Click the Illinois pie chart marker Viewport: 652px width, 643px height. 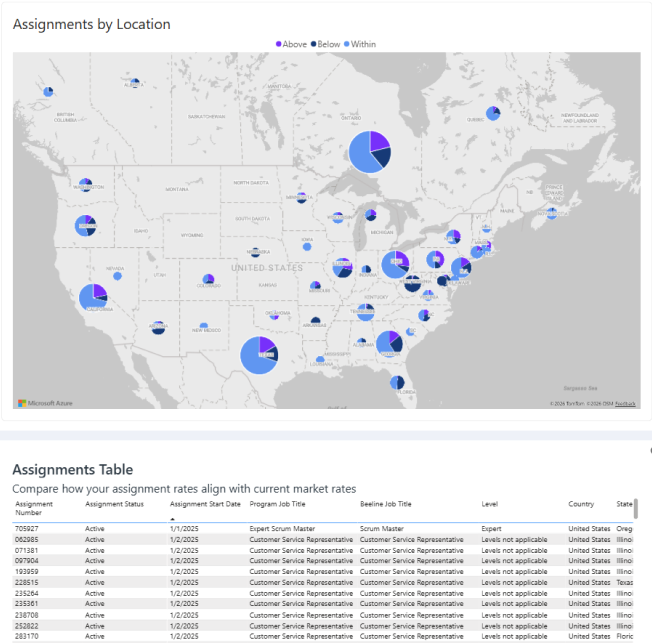342,267
